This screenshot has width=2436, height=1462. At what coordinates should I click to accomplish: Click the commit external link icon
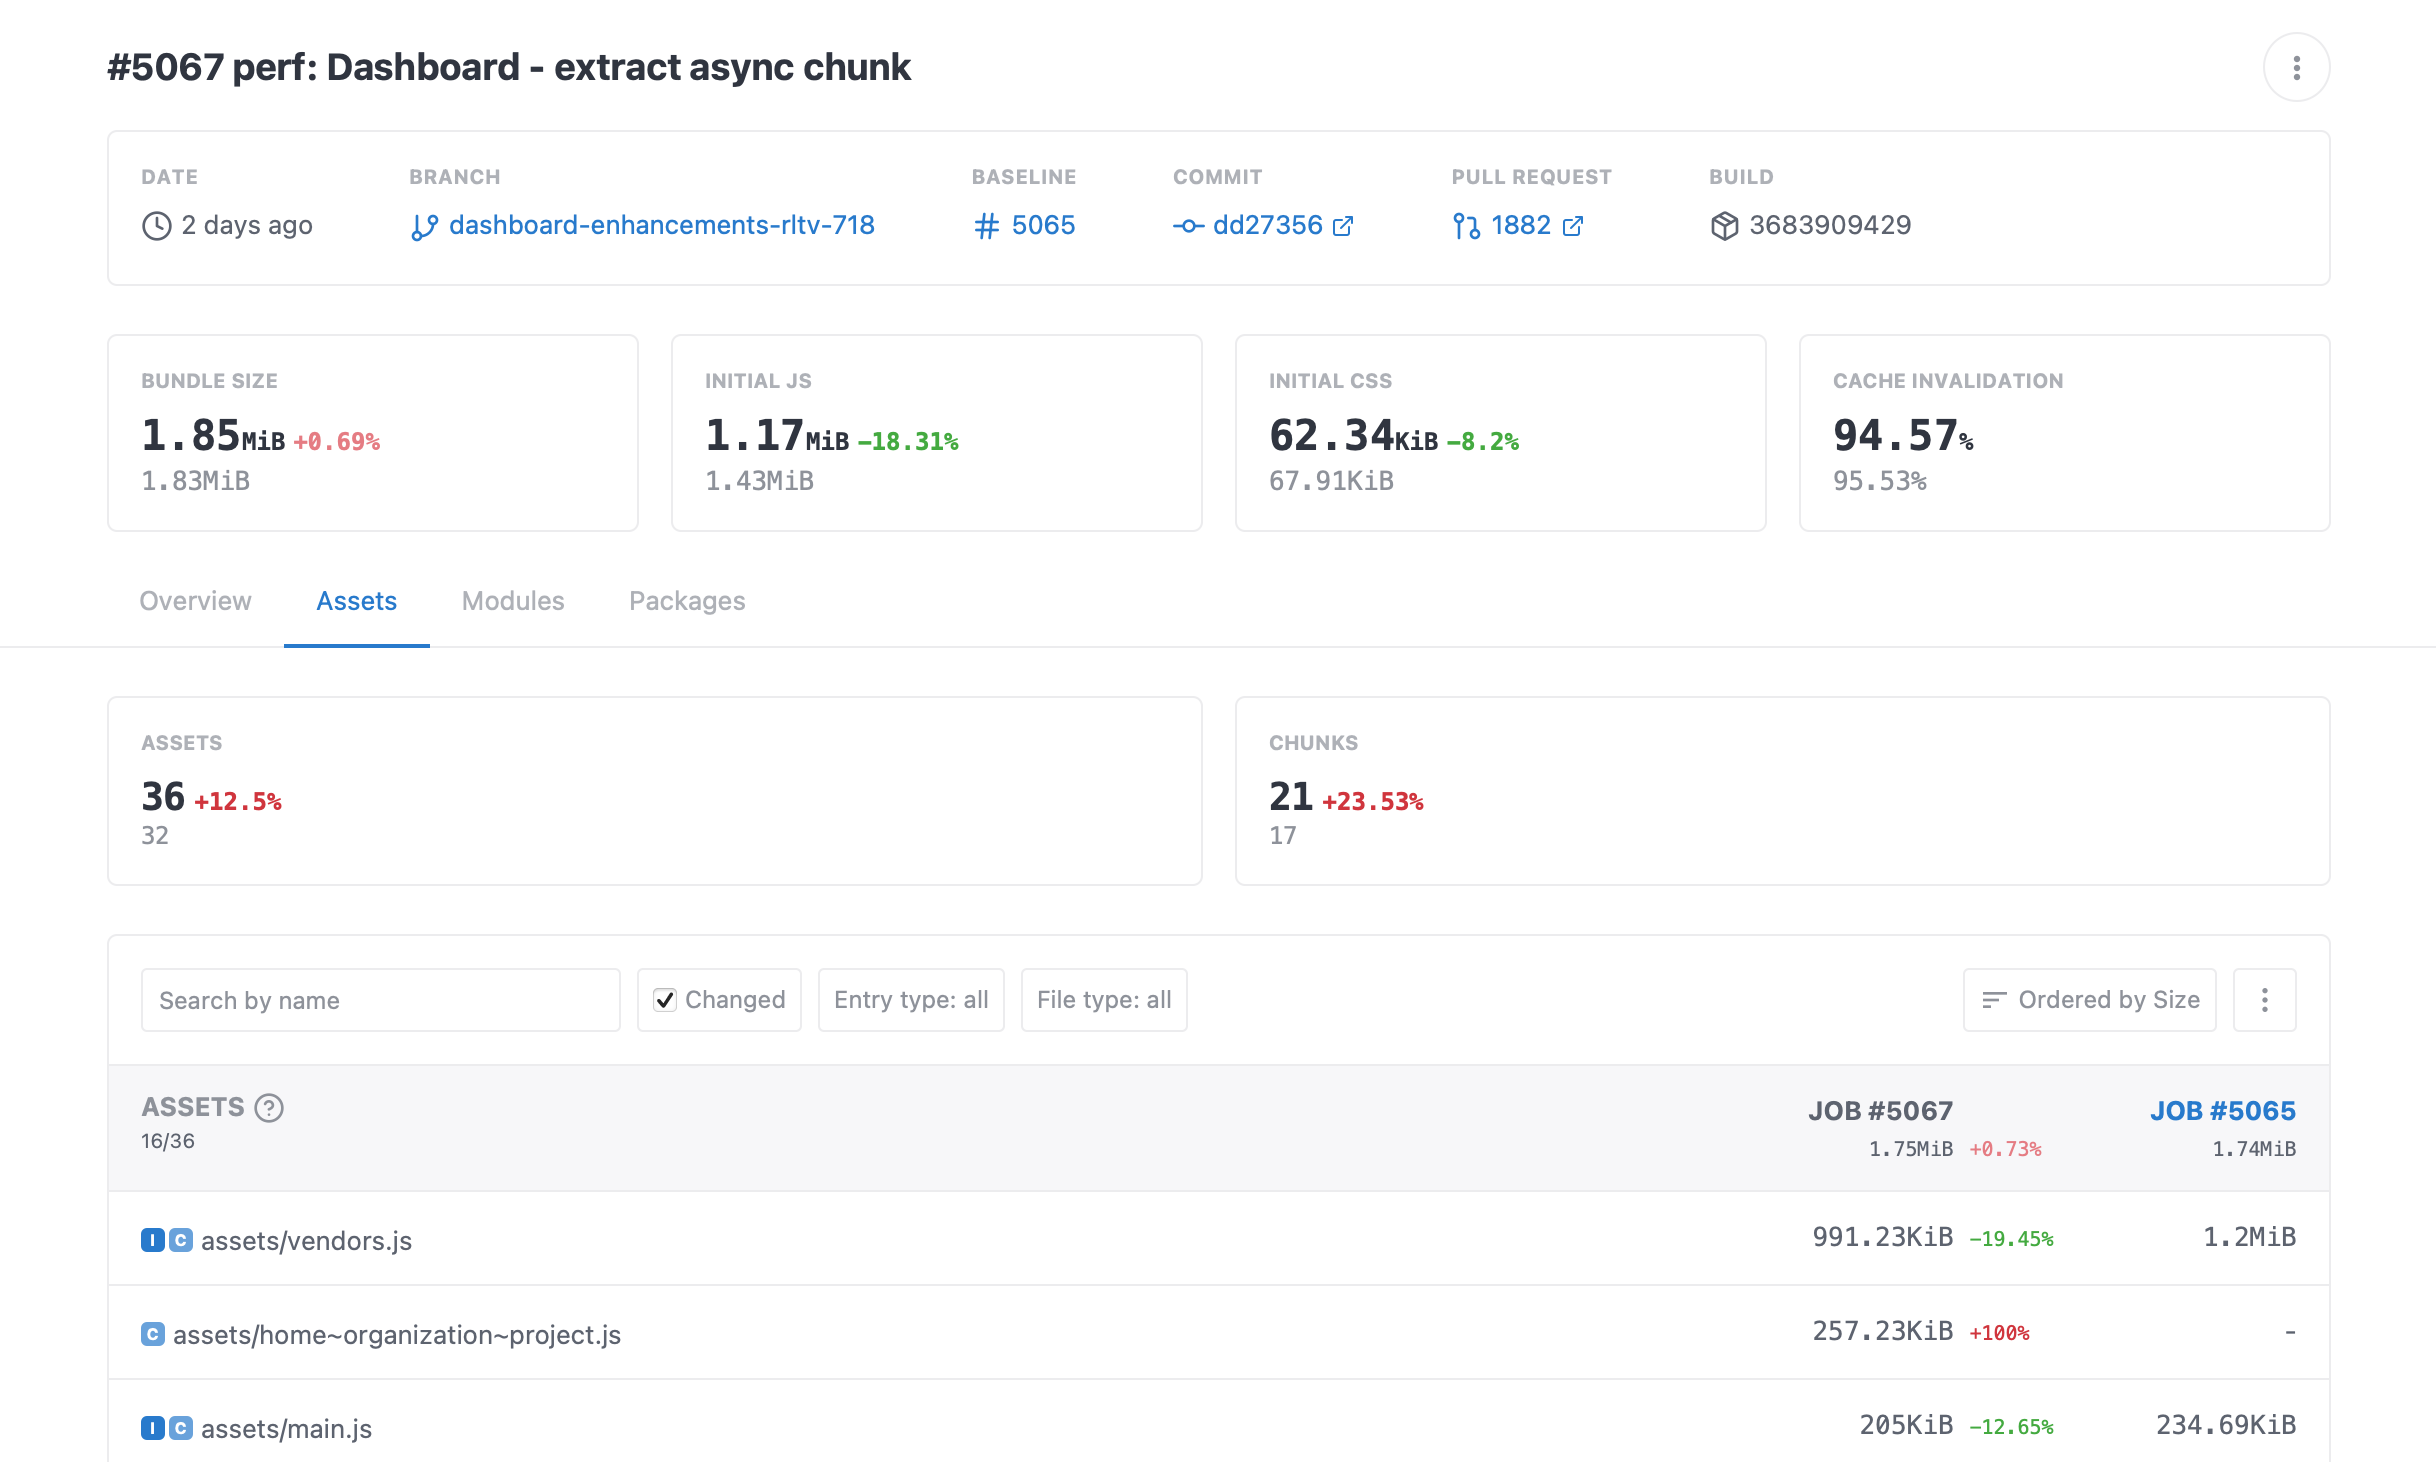(1343, 226)
